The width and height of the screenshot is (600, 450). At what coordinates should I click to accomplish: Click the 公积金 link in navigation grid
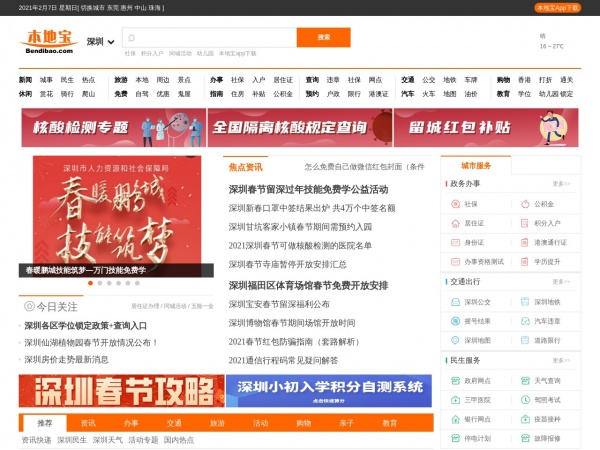[x=283, y=94]
